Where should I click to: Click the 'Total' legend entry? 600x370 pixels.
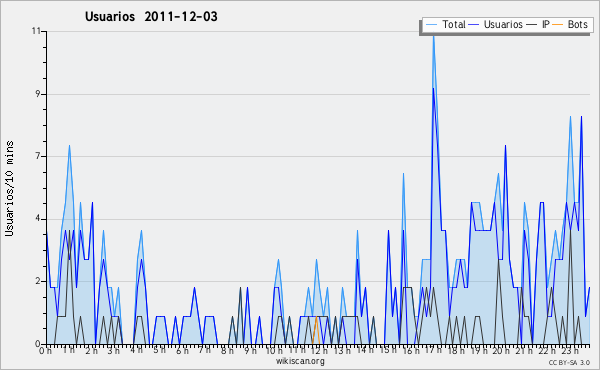coord(454,24)
